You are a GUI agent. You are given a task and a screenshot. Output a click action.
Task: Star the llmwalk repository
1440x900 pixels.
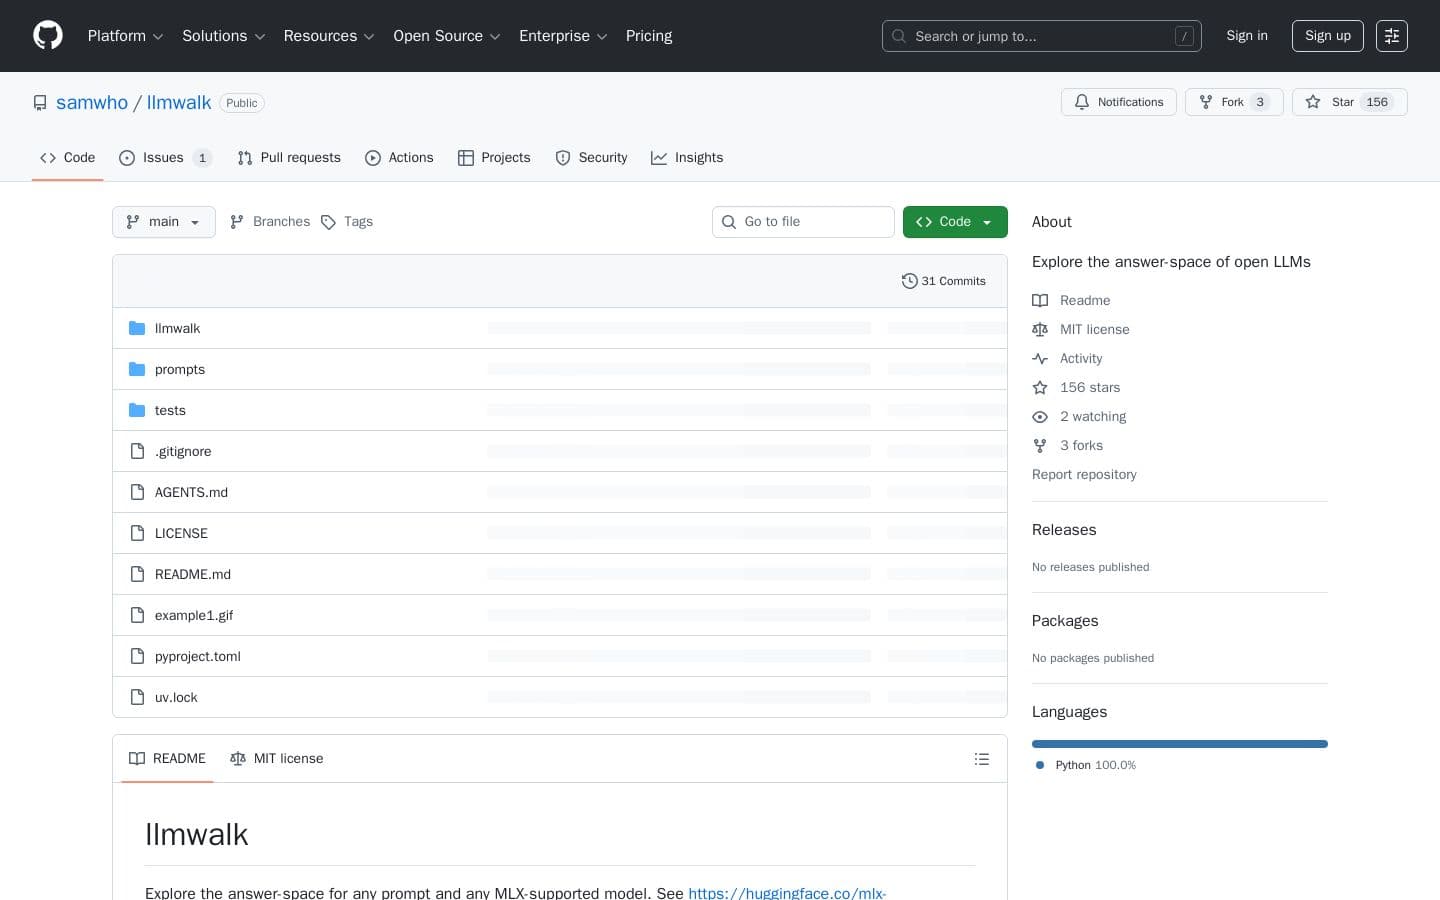(1342, 102)
